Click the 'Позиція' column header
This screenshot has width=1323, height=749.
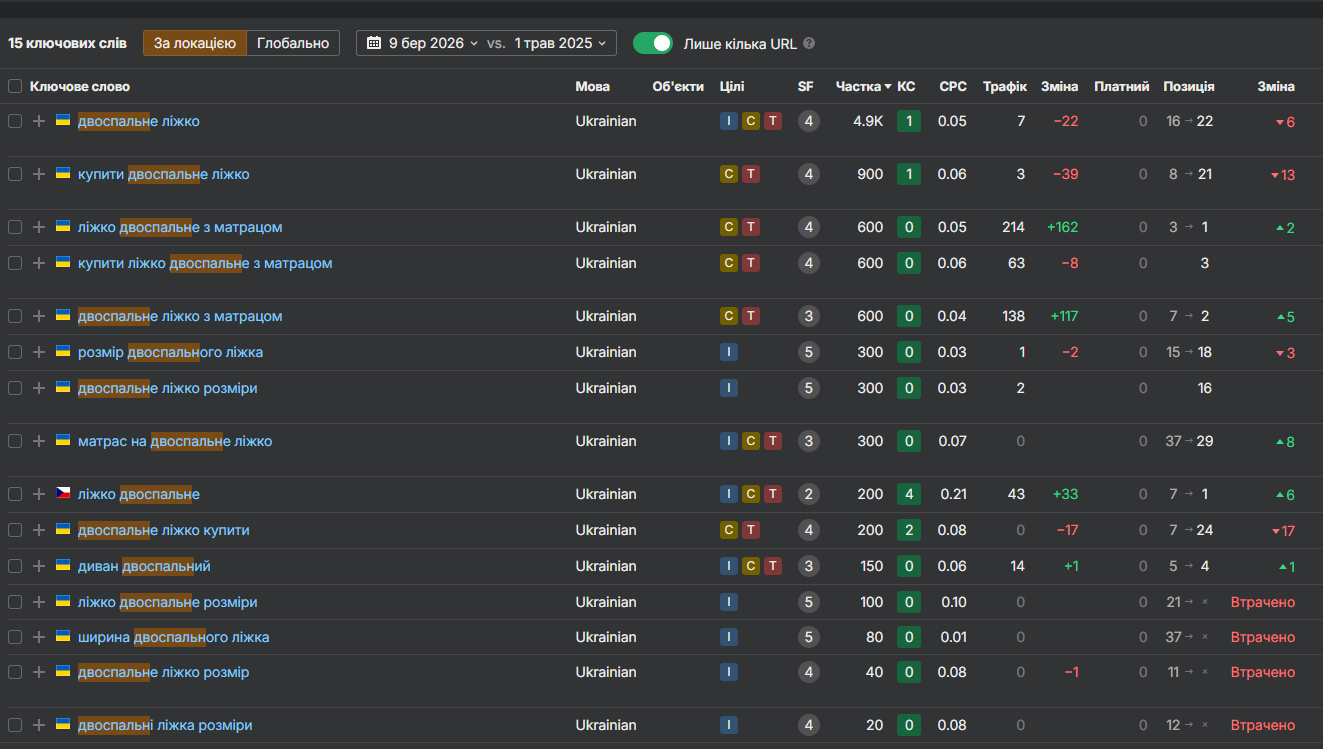coord(1189,86)
